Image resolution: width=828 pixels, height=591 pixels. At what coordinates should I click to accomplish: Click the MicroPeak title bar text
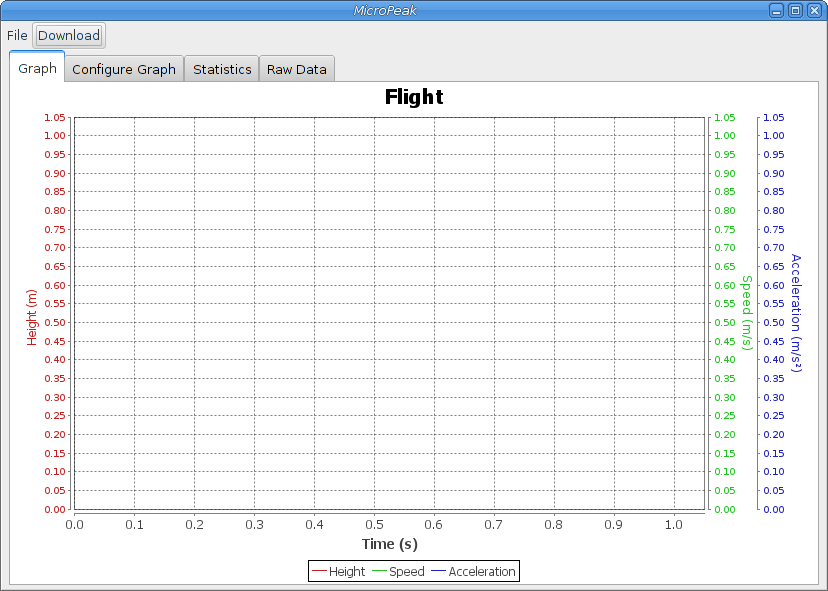[414, 10]
